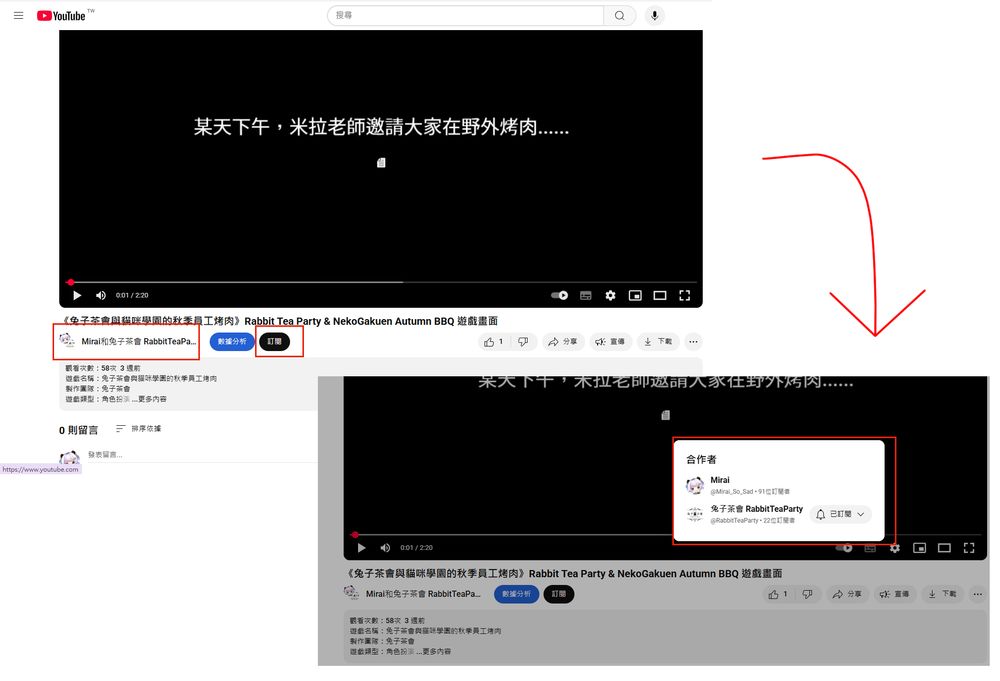Click the 宣傳 promote button in bright screenshot

pos(610,342)
